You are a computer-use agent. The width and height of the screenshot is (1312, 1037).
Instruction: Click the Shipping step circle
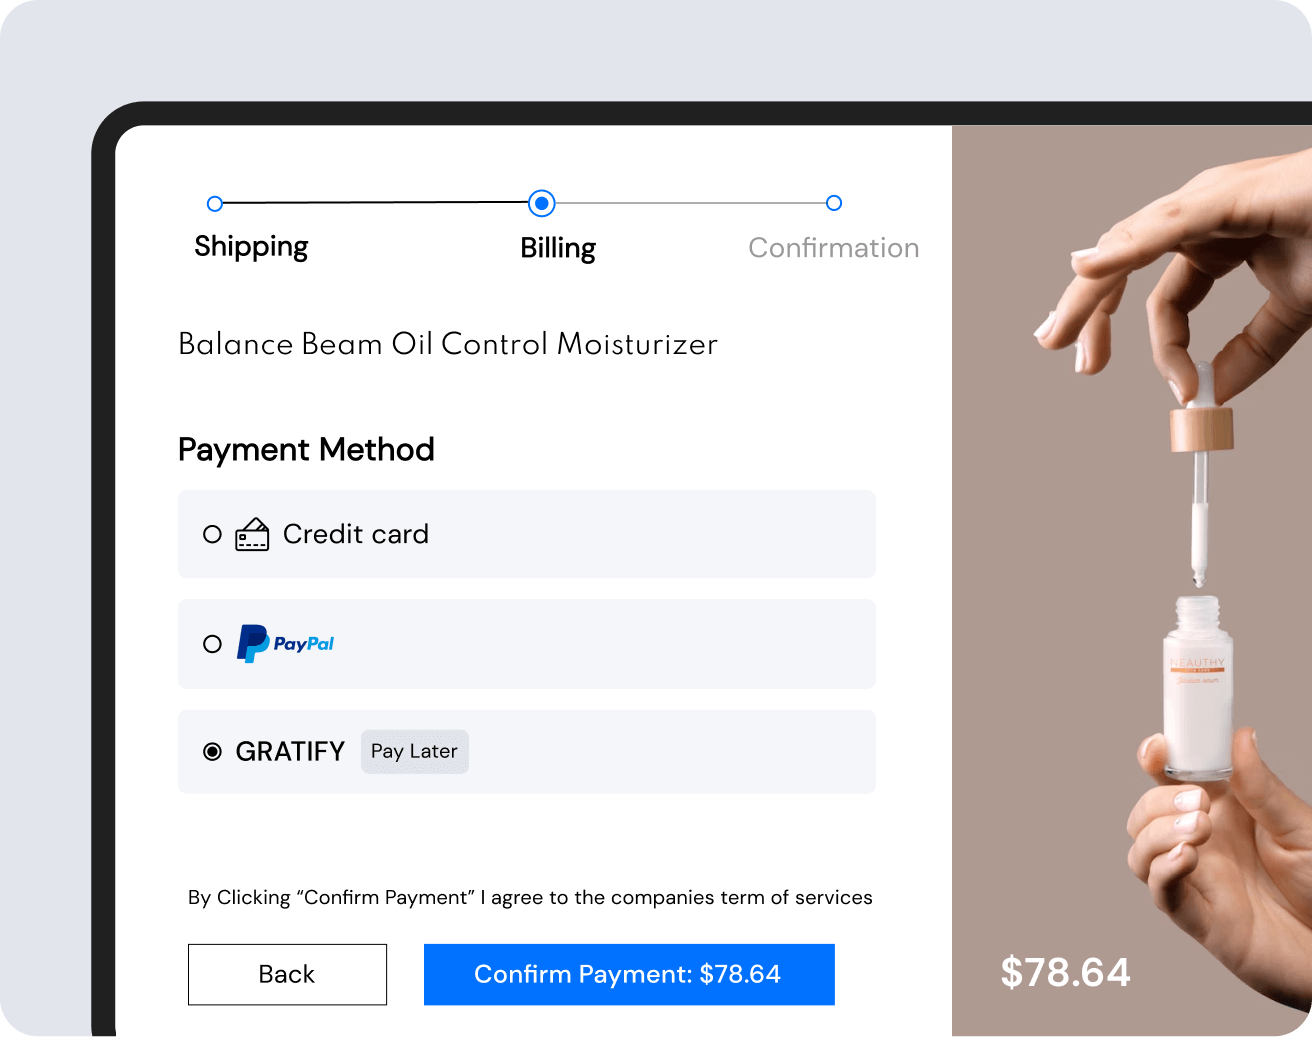click(214, 204)
